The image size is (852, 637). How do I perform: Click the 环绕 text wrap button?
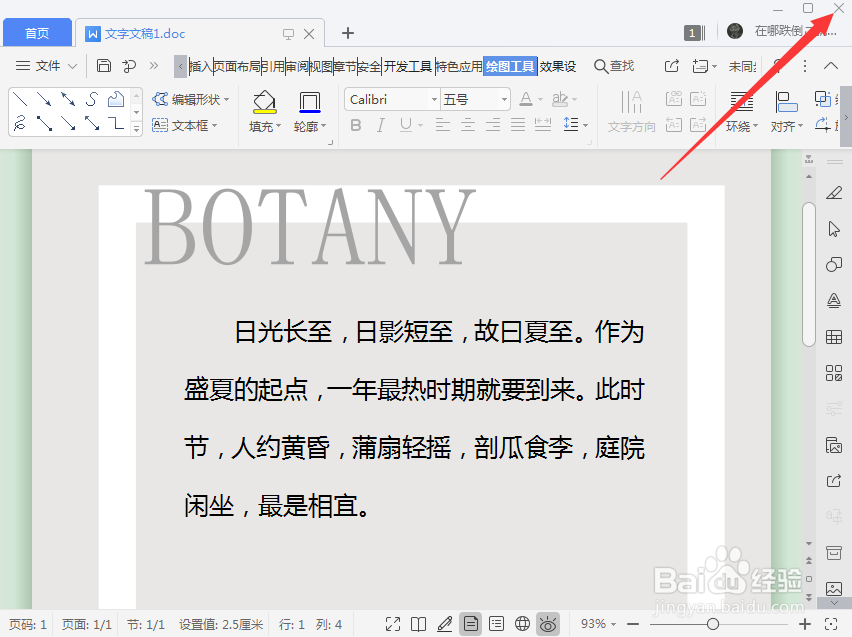742,110
